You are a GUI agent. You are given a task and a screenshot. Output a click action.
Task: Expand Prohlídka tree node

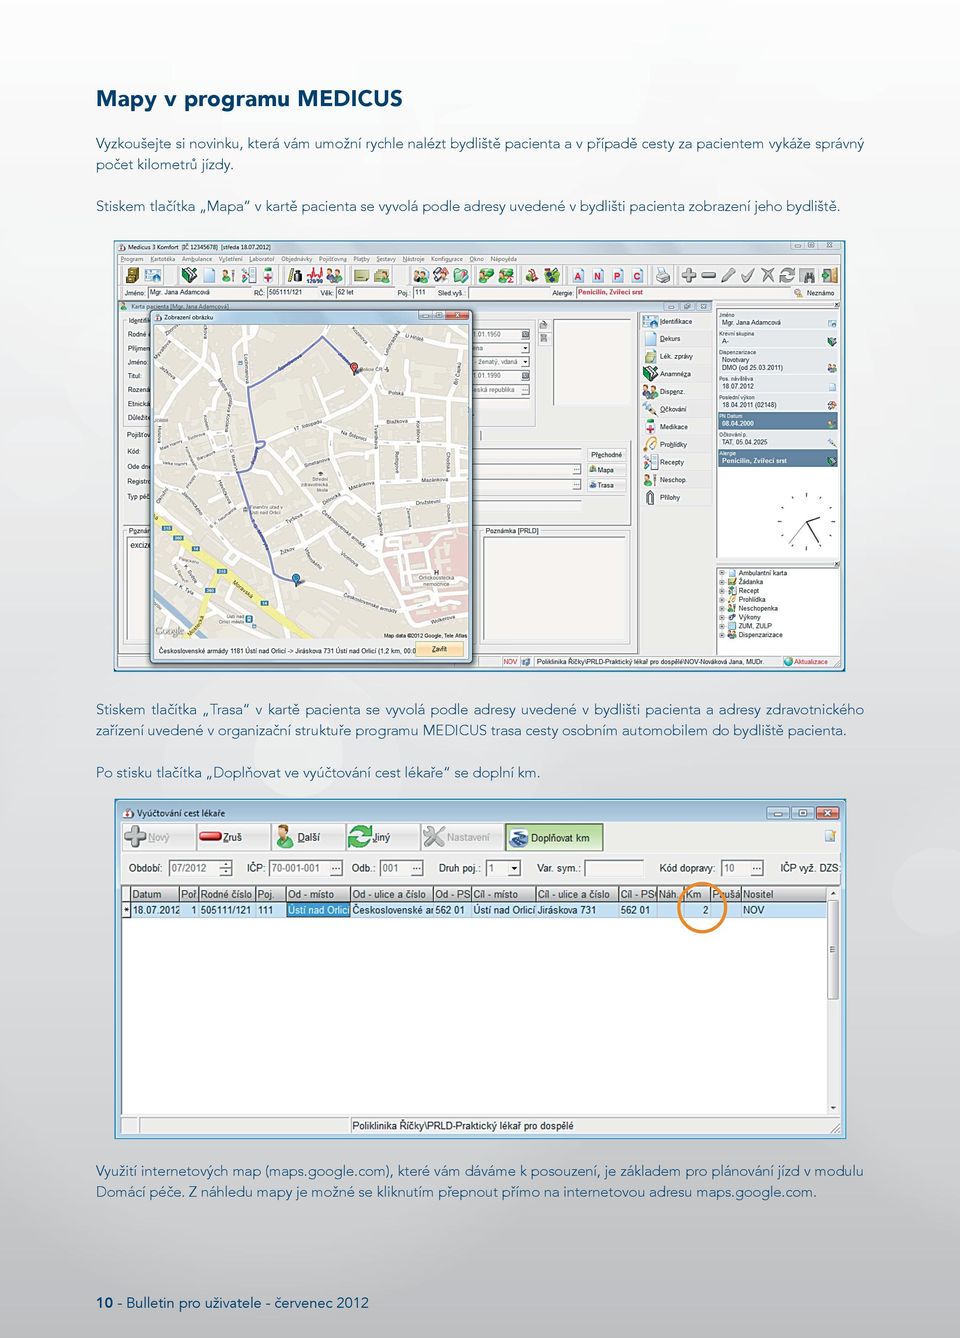coord(722,600)
